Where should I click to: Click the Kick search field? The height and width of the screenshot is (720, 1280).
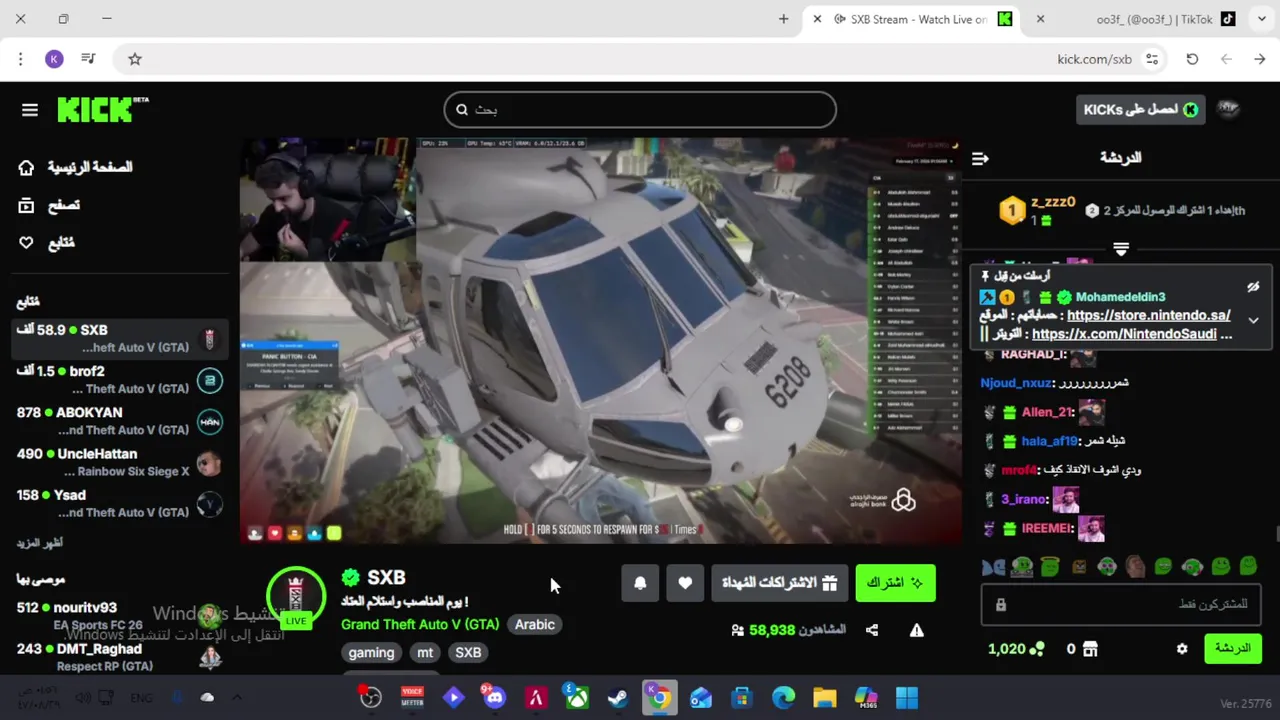[640, 110]
